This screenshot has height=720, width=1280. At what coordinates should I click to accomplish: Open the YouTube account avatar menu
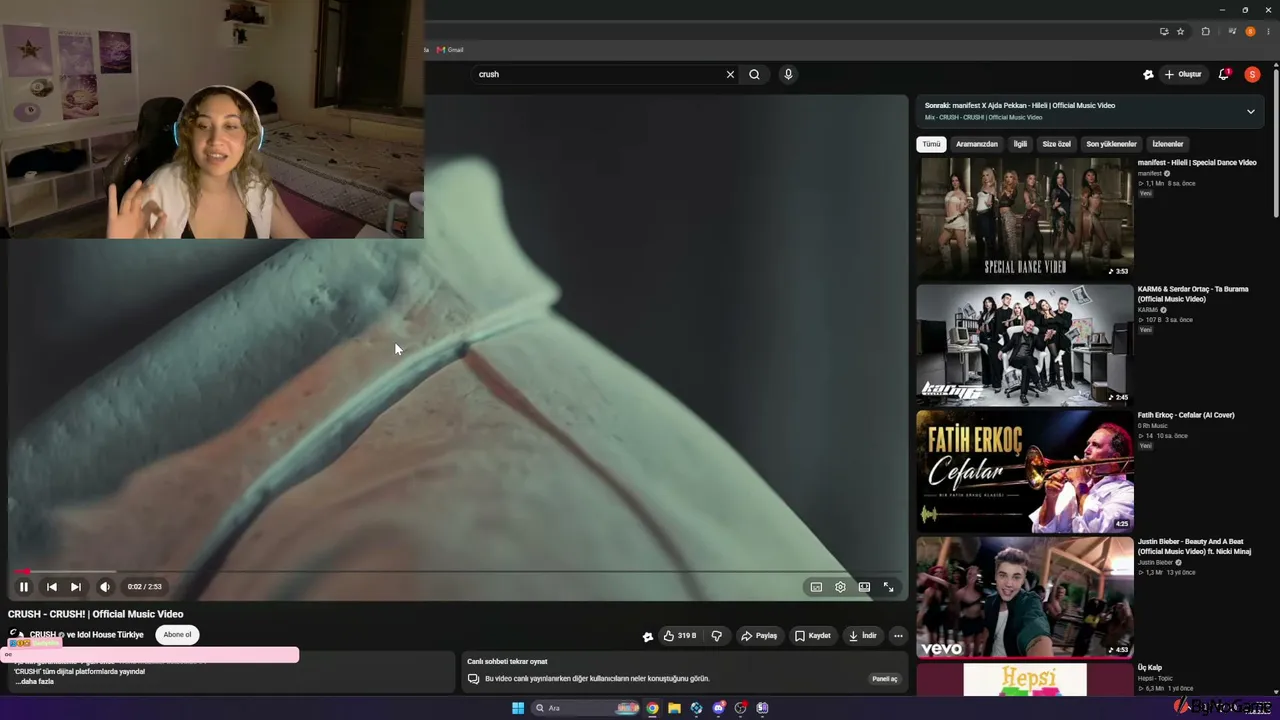click(x=1252, y=74)
